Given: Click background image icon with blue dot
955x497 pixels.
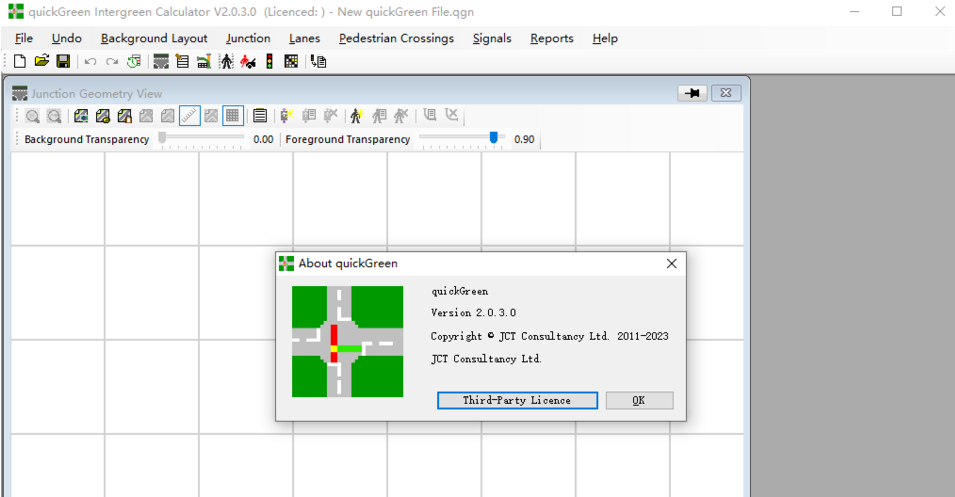Looking at the screenshot, I should [x=81, y=116].
